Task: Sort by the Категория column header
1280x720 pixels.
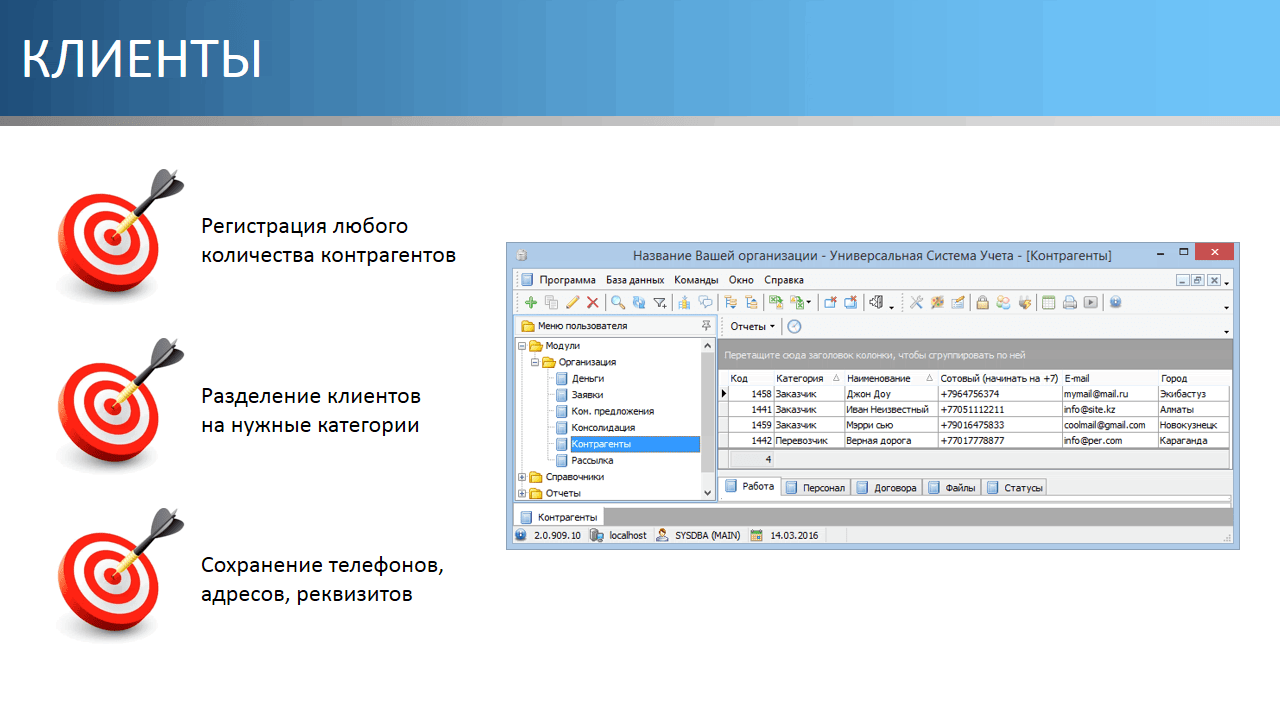Action: pos(800,378)
